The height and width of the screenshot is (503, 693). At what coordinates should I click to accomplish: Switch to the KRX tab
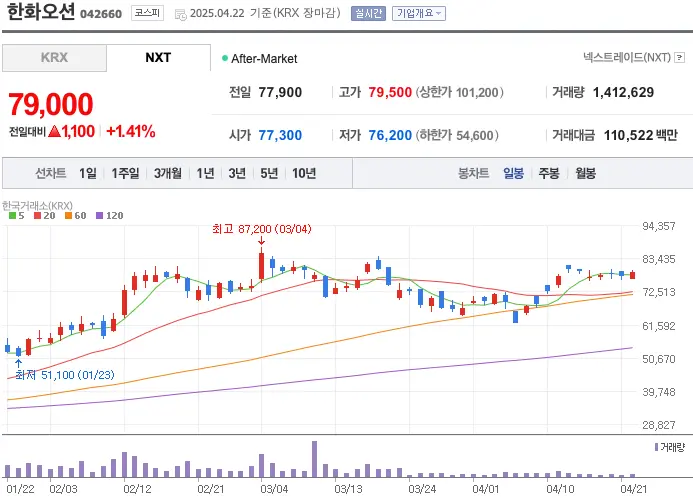[x=54, y=57]
